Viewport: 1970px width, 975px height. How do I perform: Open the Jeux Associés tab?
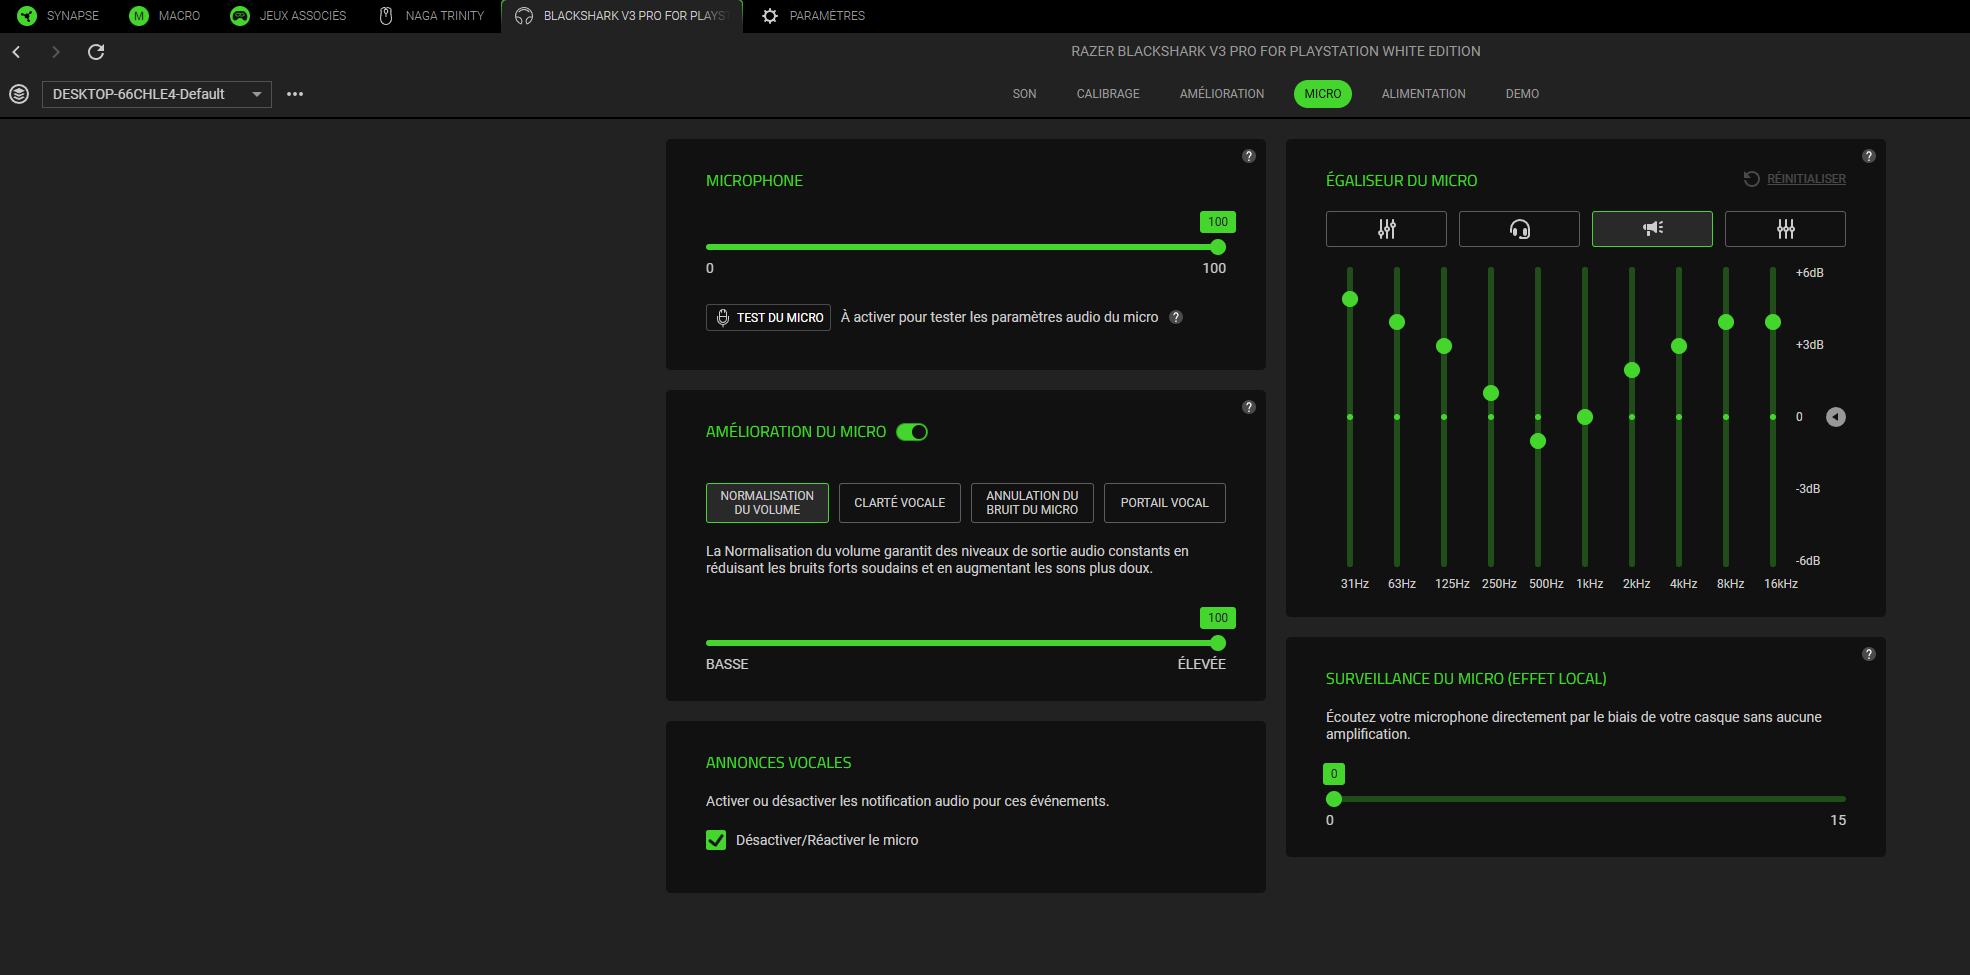coord(288,16)
